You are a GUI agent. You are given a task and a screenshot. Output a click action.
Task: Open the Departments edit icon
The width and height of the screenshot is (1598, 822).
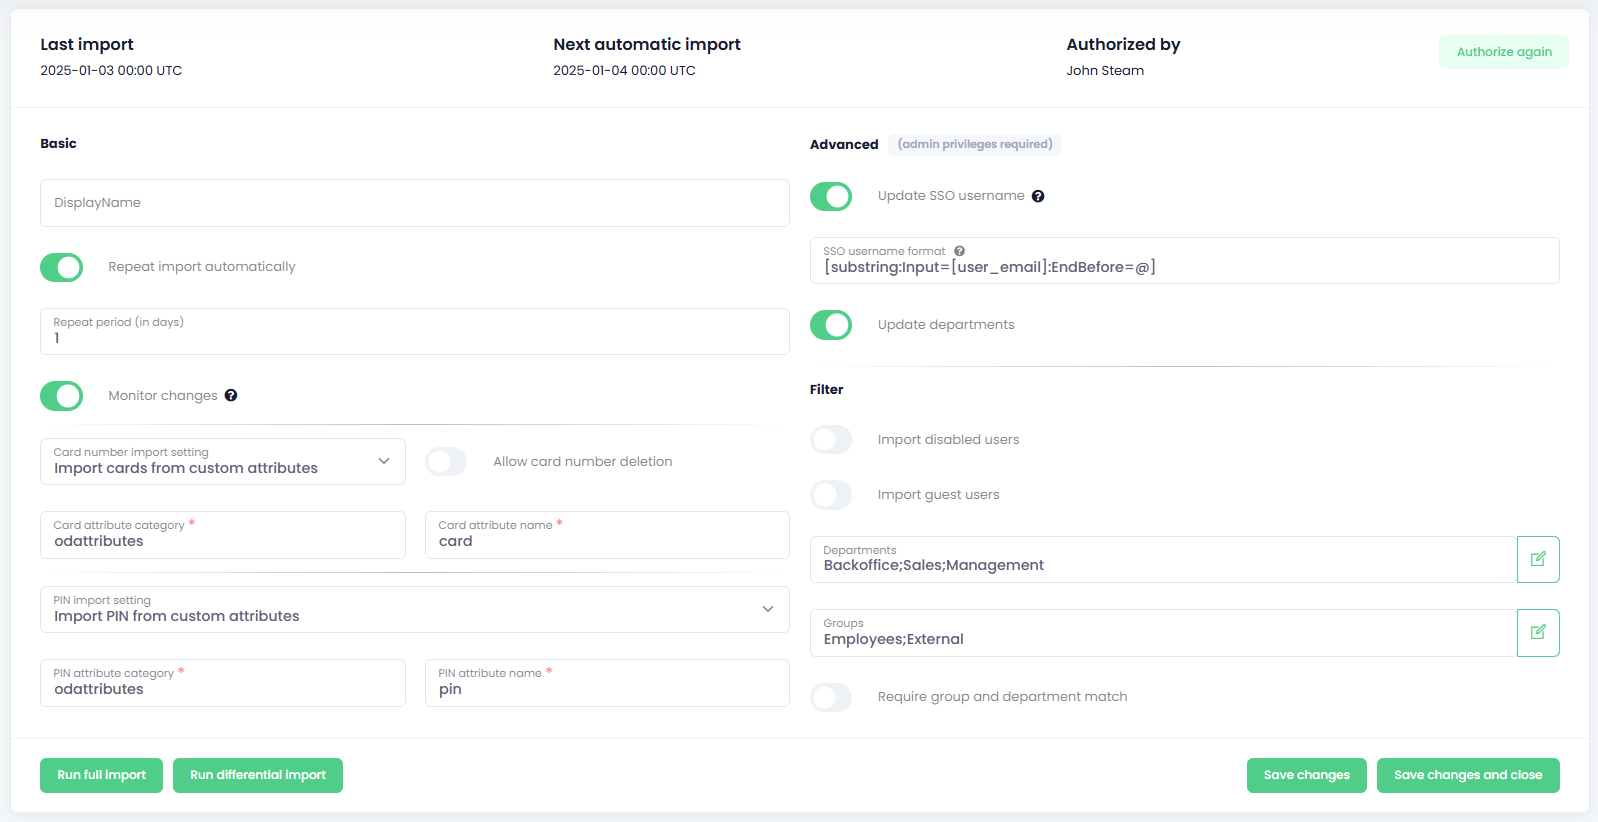[x=1538, y=559]
